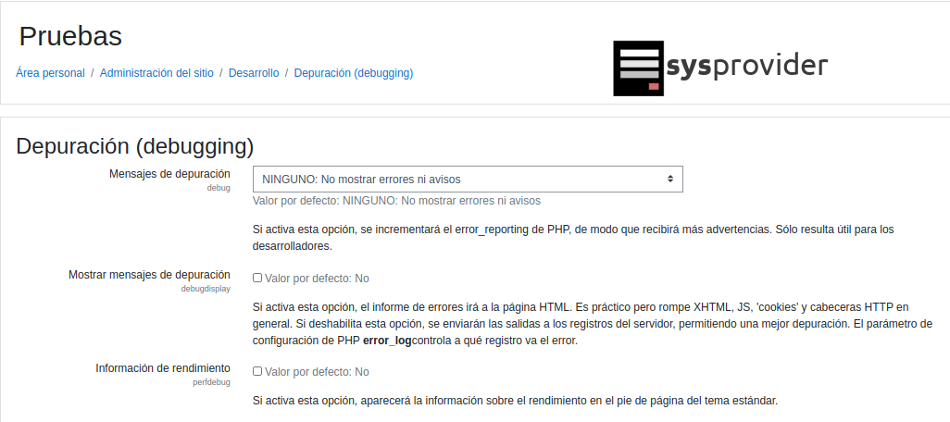Open the Mensajes de depuración dropdown

point(467,179)
